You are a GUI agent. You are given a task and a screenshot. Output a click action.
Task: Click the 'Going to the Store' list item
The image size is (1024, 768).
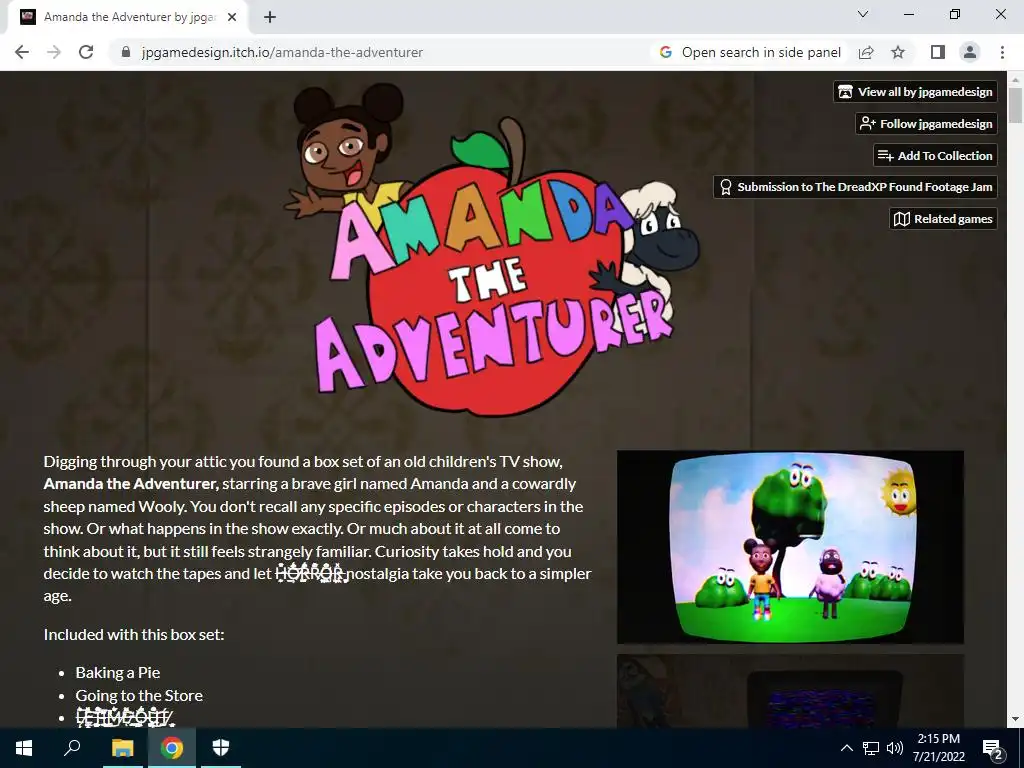click(139, 696)
